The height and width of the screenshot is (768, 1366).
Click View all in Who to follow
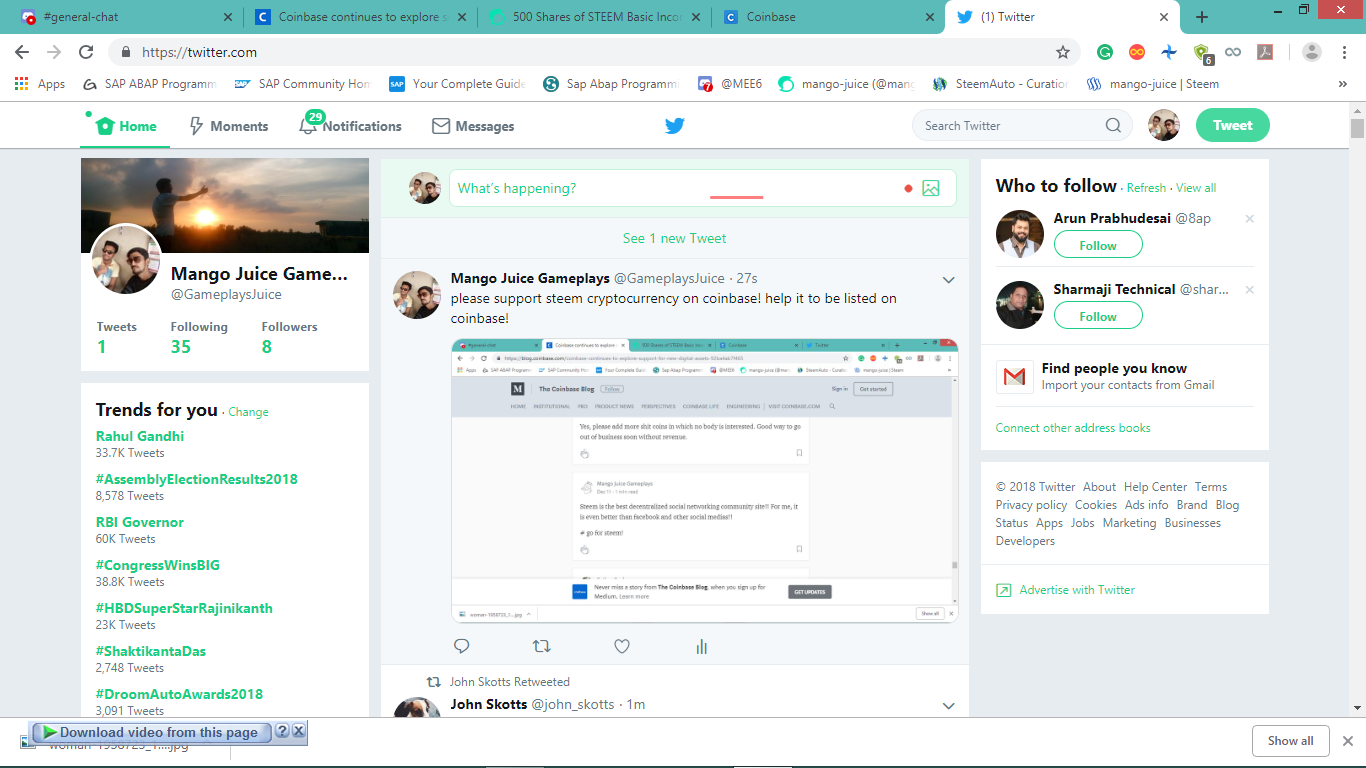click(x=1196, y=188)
